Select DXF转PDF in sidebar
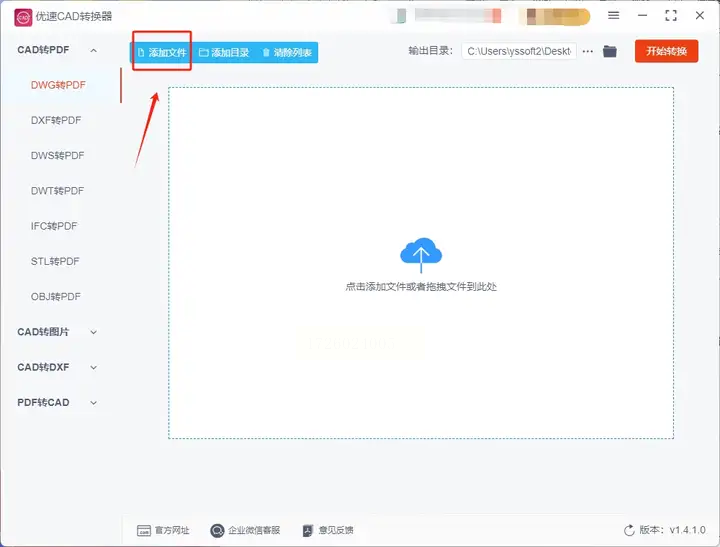720x547 pixels. point(56,120)
